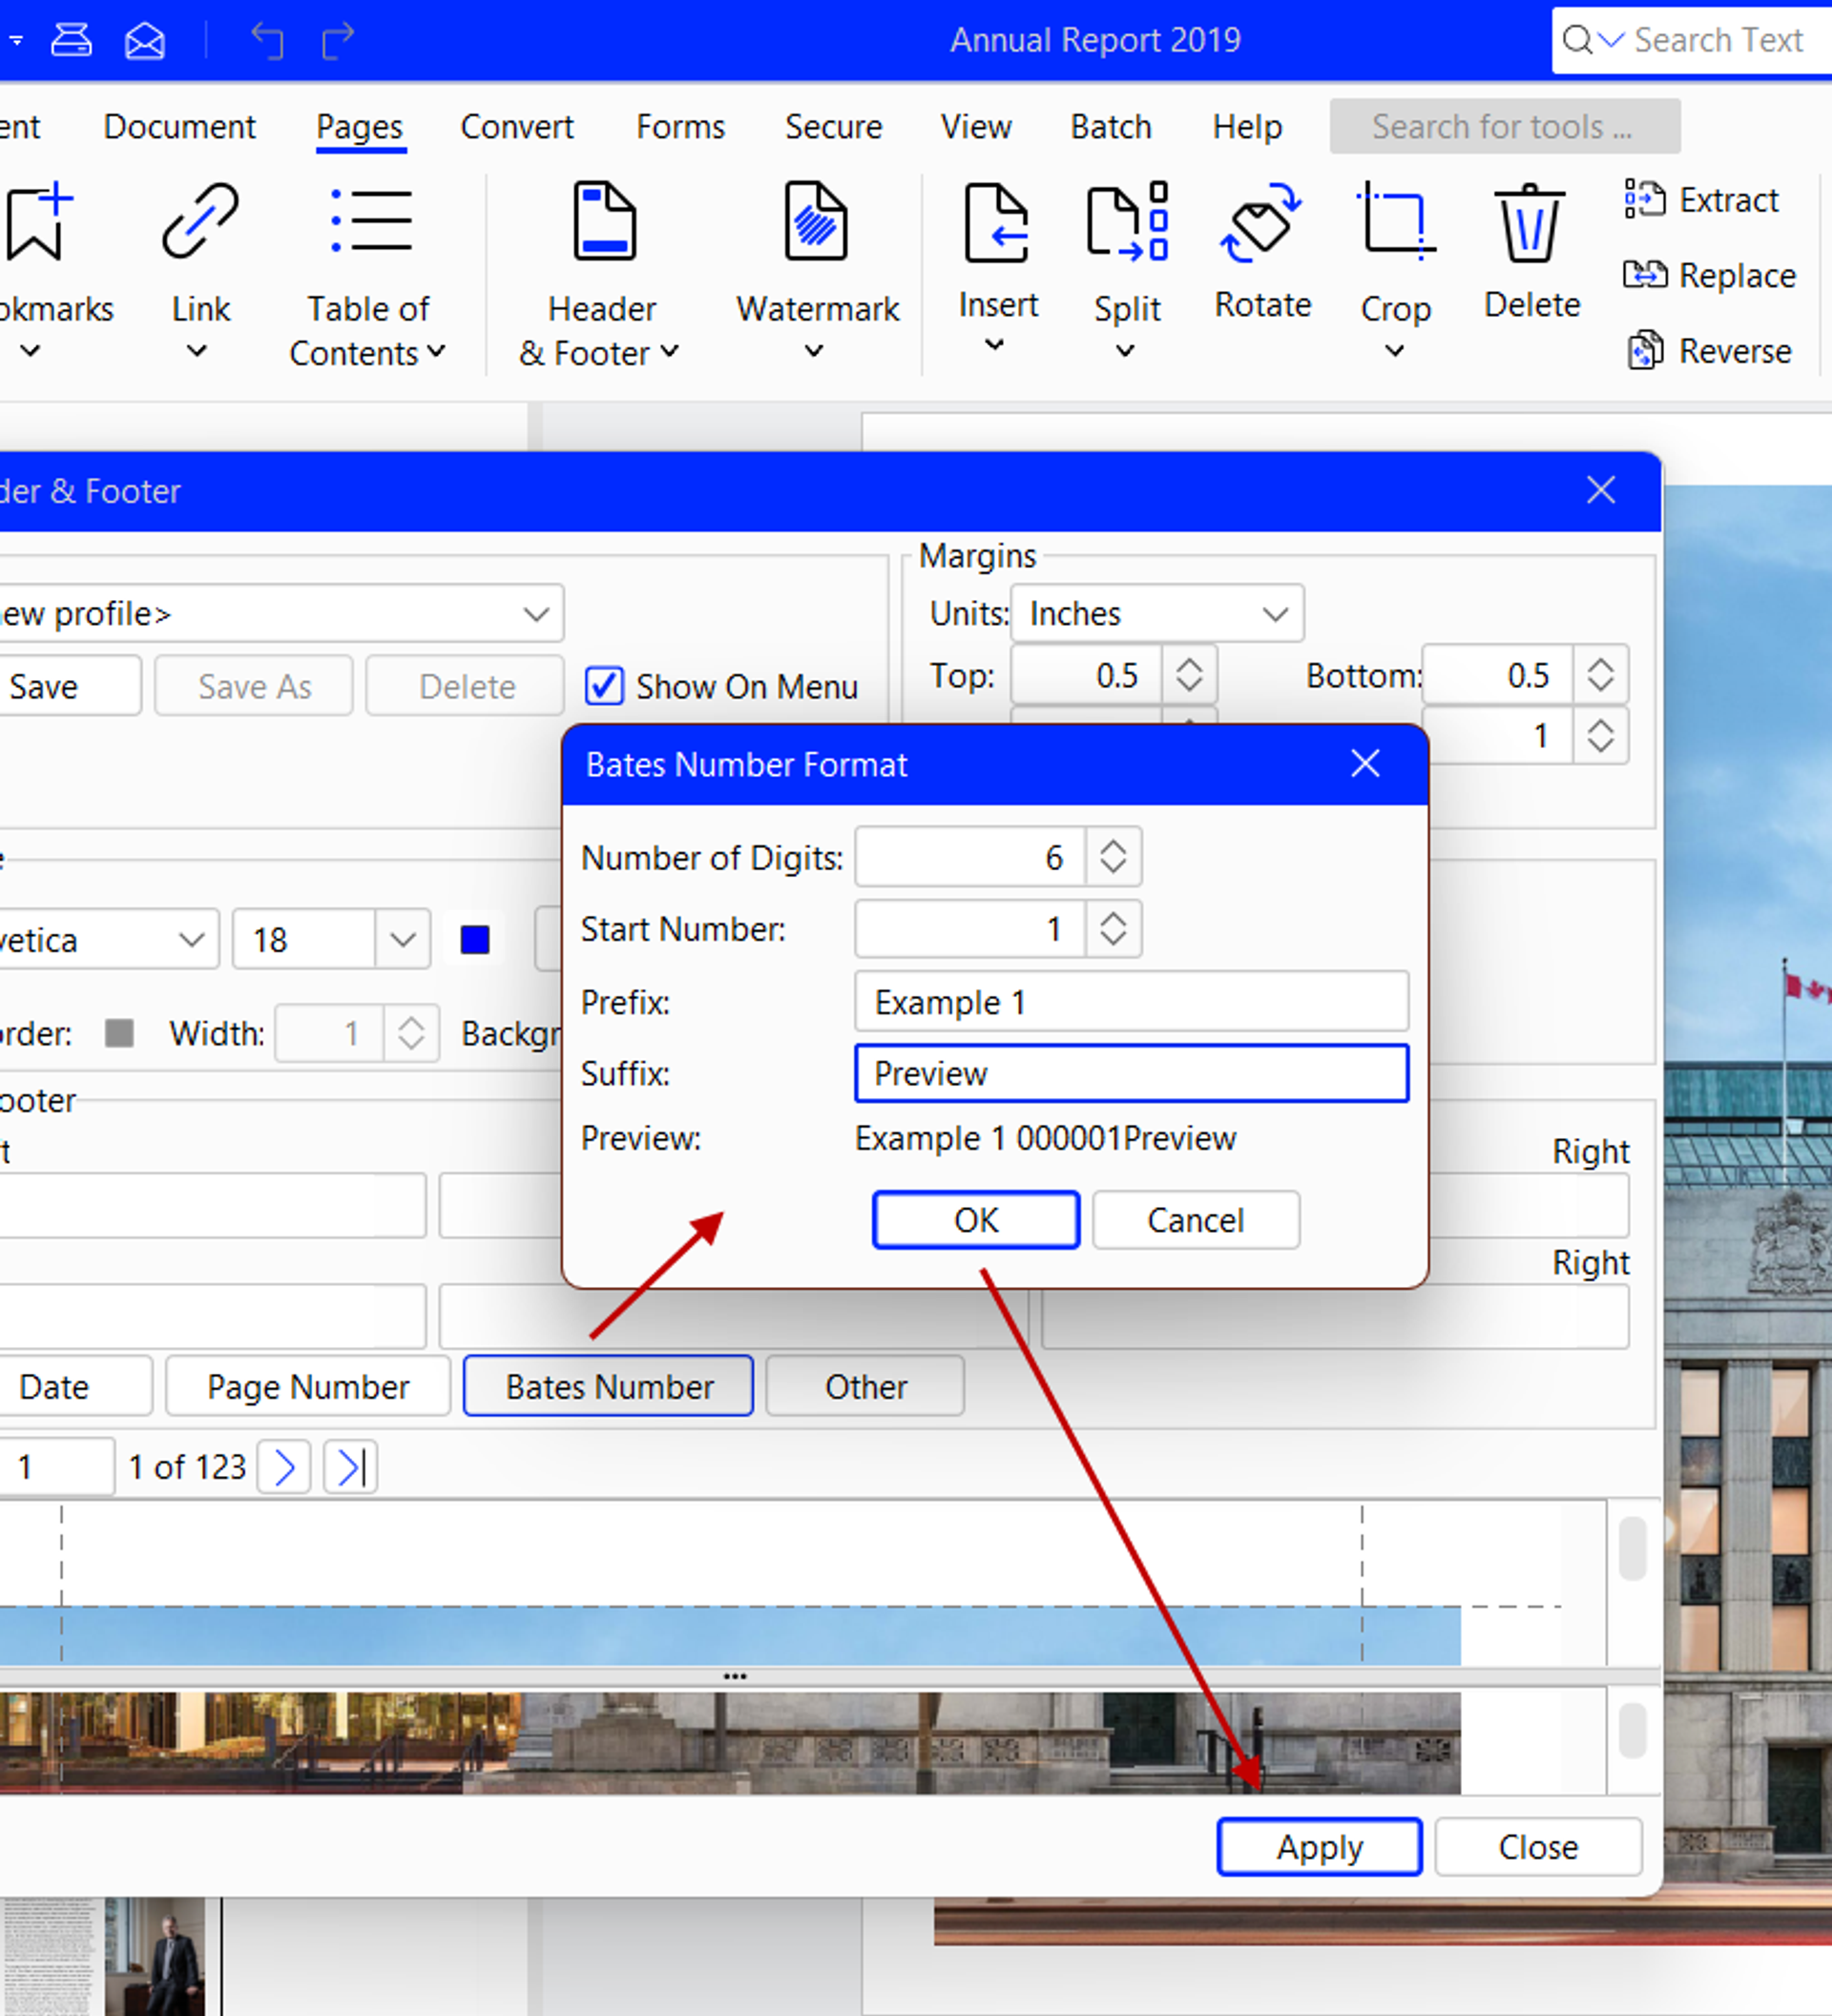Click the Rotate pages icon
This screenshot has width=1832, height=2016.
tap(1261, 224)
